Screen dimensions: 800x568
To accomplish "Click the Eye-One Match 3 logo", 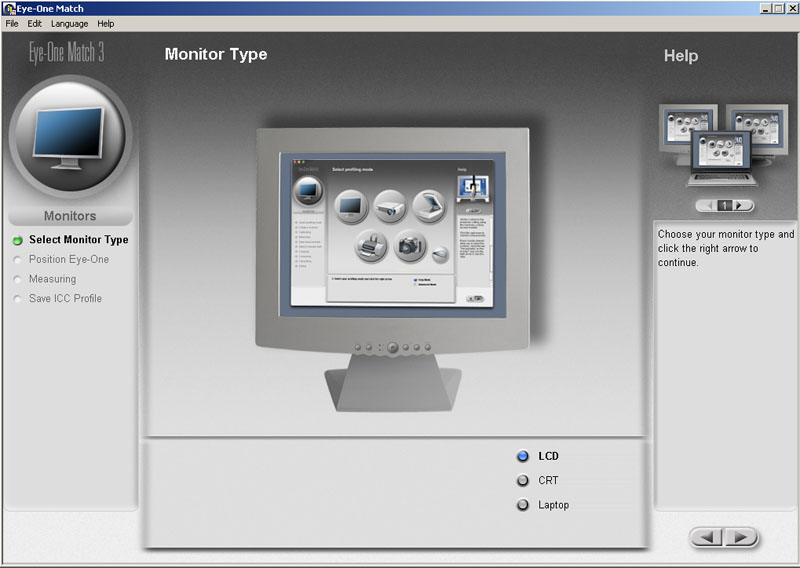I will coord(66,53).
